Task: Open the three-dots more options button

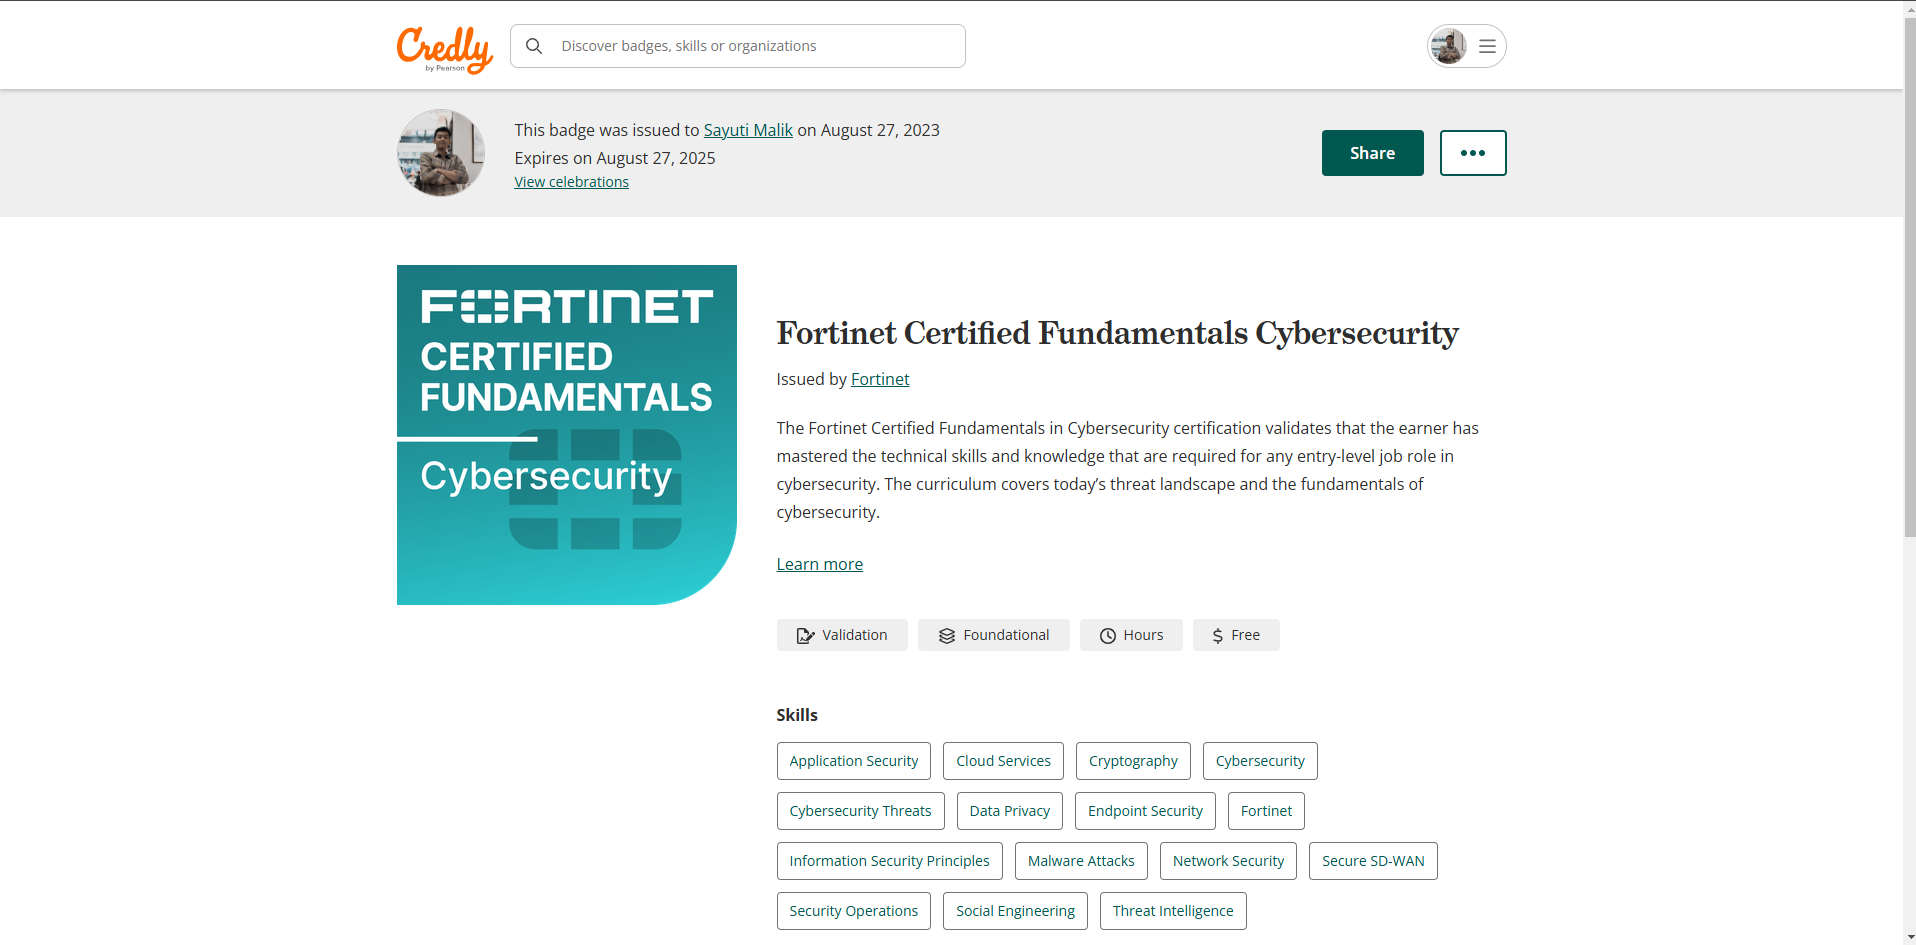Action: [x=1473, y=153]
